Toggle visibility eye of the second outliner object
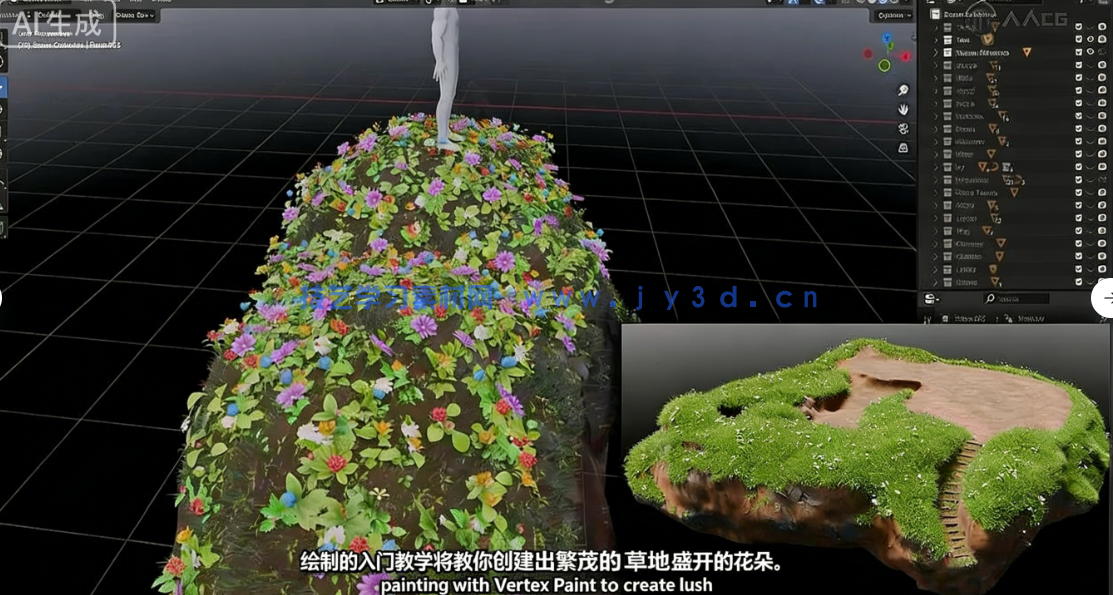1113x595 pixels. pos(1092,37)
